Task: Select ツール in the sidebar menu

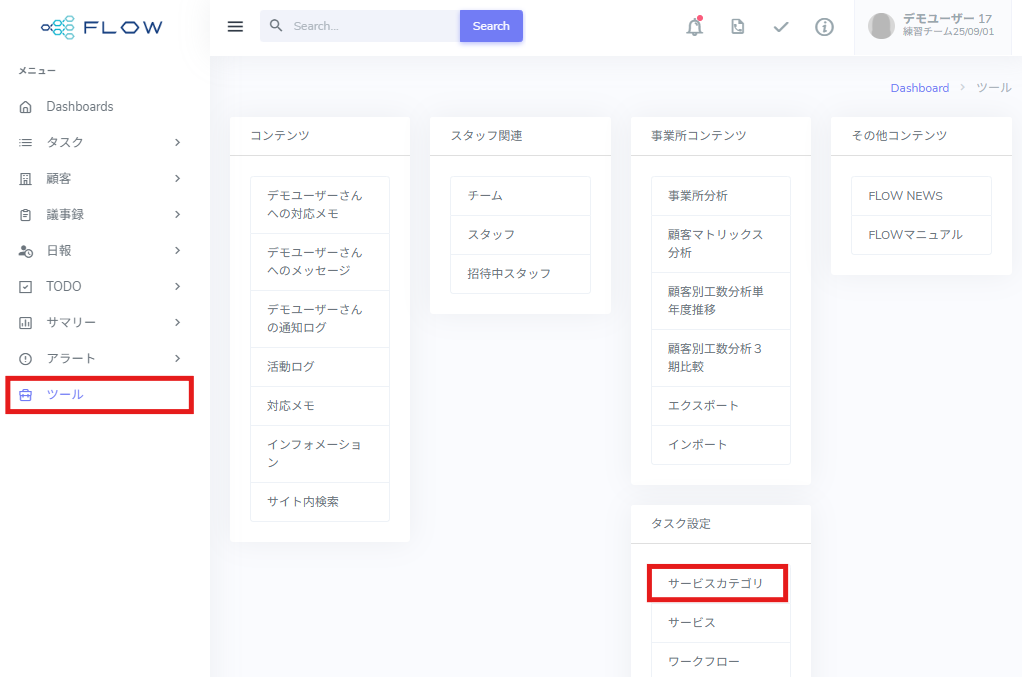Action: [x=65, y=394]
